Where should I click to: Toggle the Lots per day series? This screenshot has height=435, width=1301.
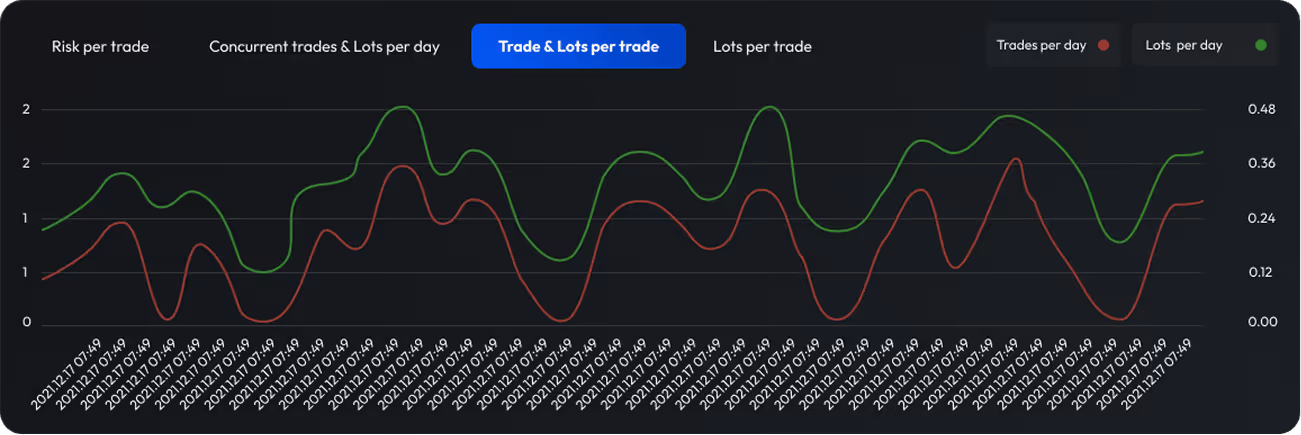(1204, 45)
